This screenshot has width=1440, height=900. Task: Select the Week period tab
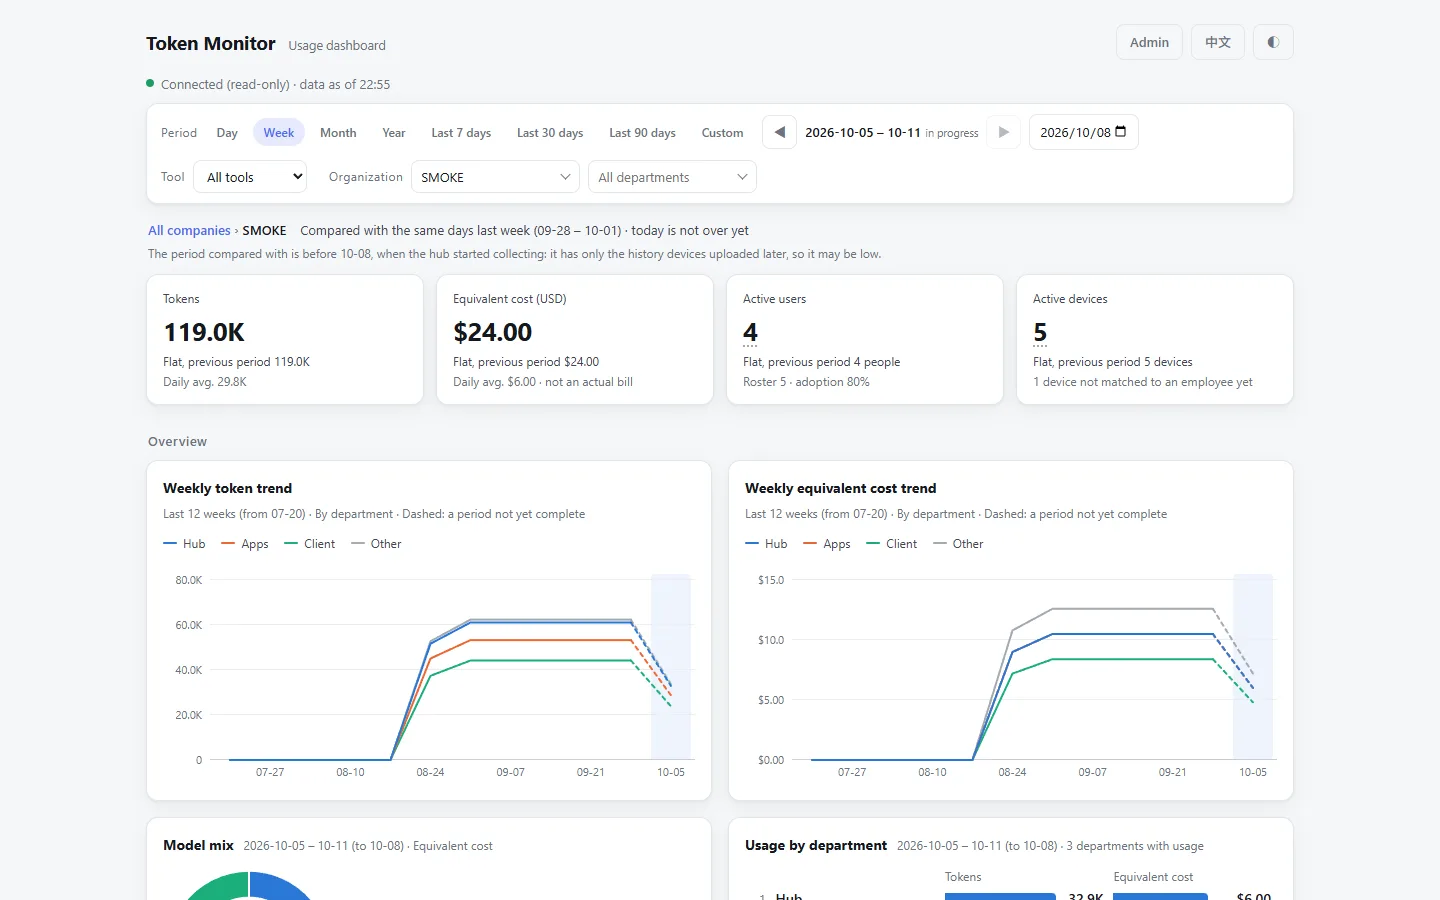[279, 133]
